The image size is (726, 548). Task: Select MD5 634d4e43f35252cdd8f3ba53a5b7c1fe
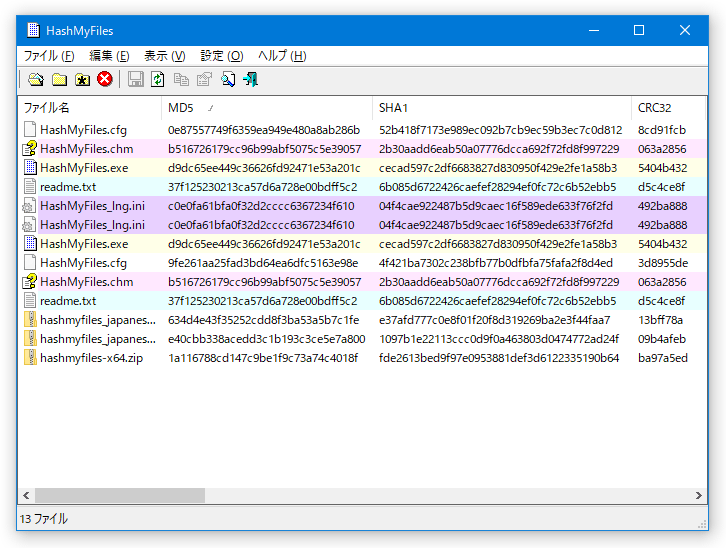tap(263, 320)
